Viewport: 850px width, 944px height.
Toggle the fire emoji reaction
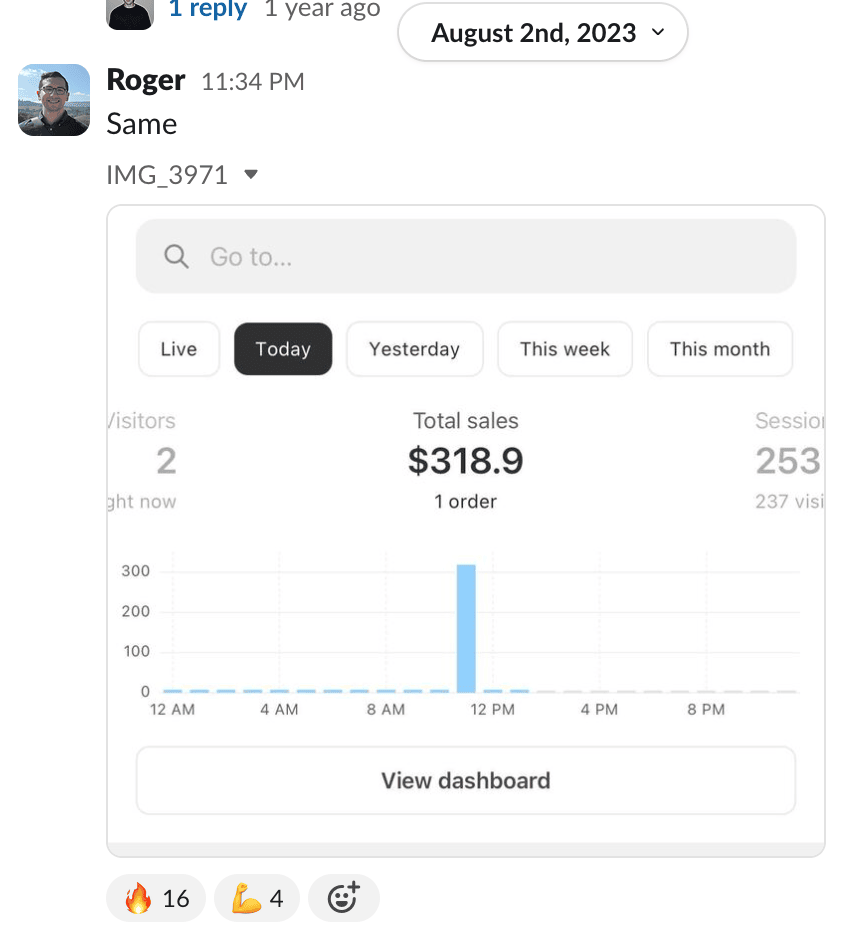pos(156,898)
